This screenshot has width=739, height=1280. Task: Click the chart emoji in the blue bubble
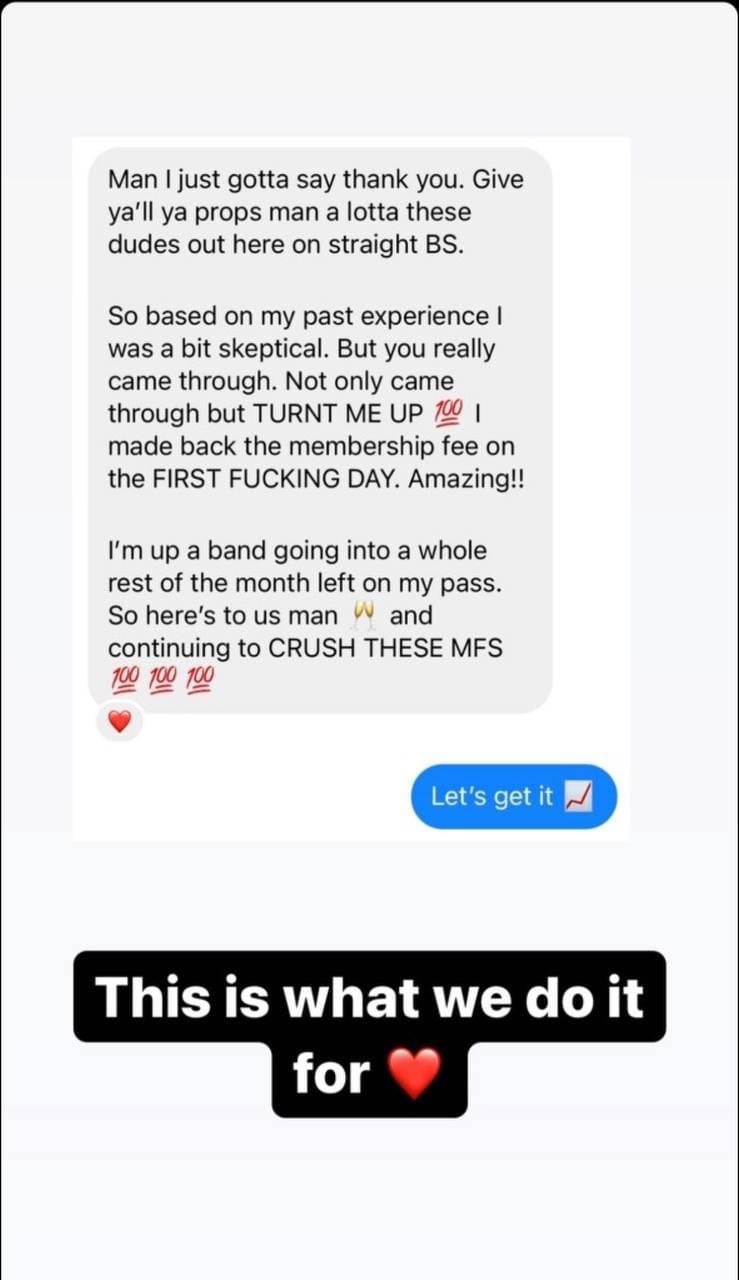[x=579, y=796]
